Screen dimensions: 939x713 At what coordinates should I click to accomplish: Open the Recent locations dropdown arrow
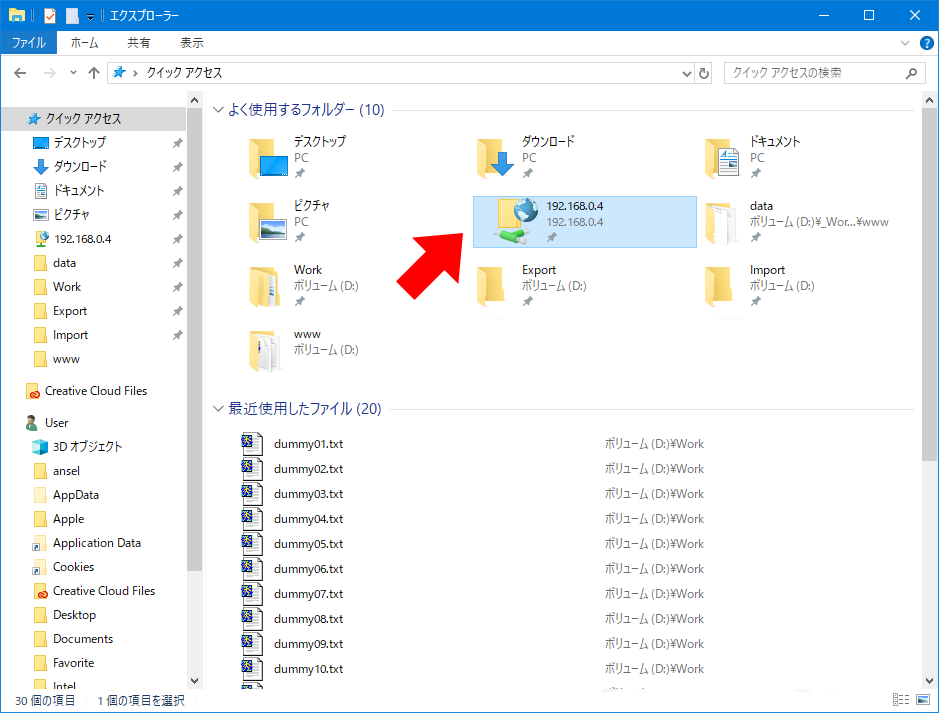pos(73,73)
